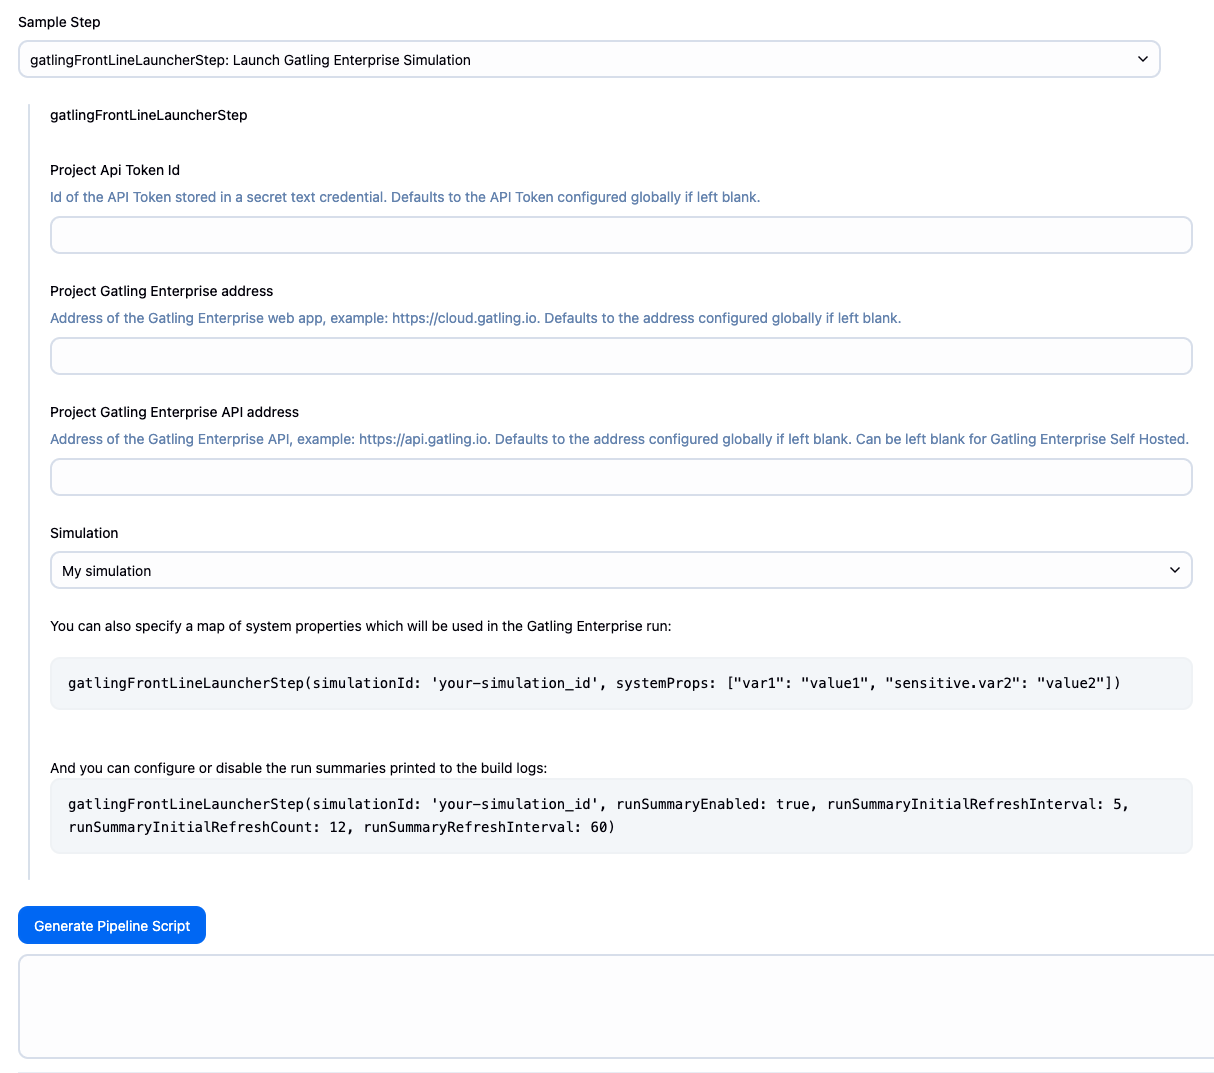Click the Generate Pipeline Script button
The image size is (1214, 1073).
coord(112,925)
